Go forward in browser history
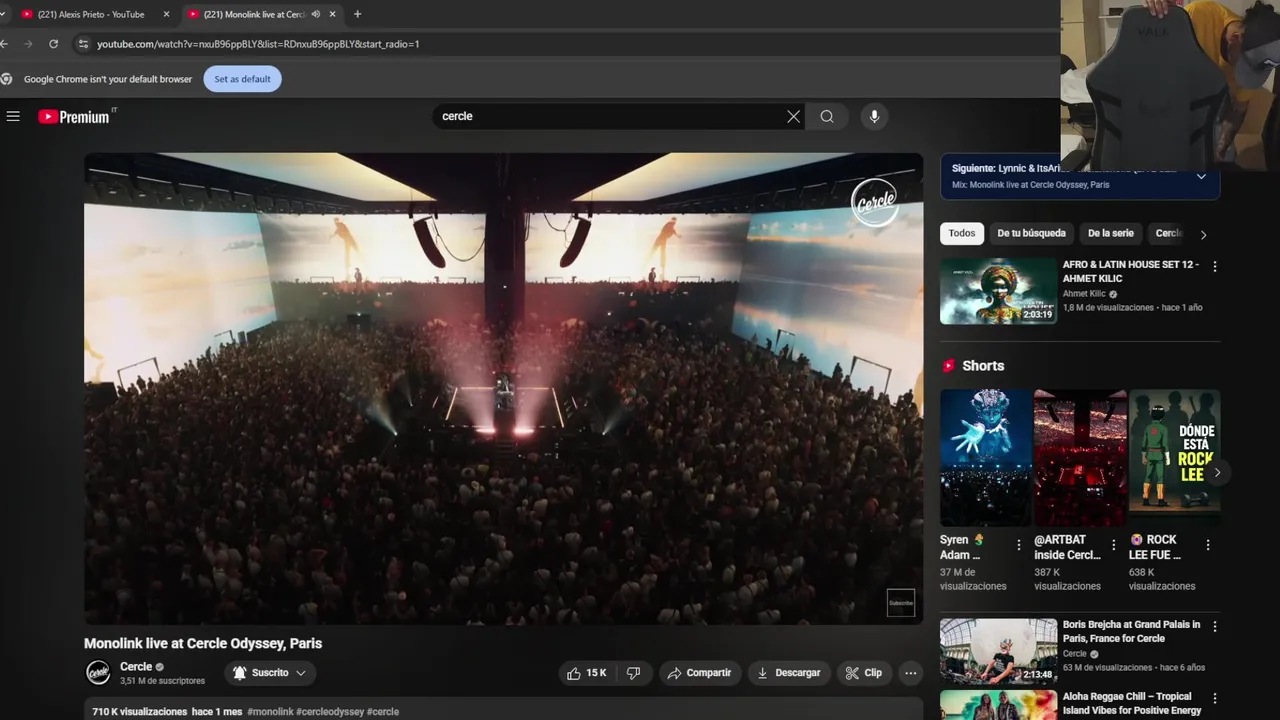The image size is (1280, 720). (27, 44)
